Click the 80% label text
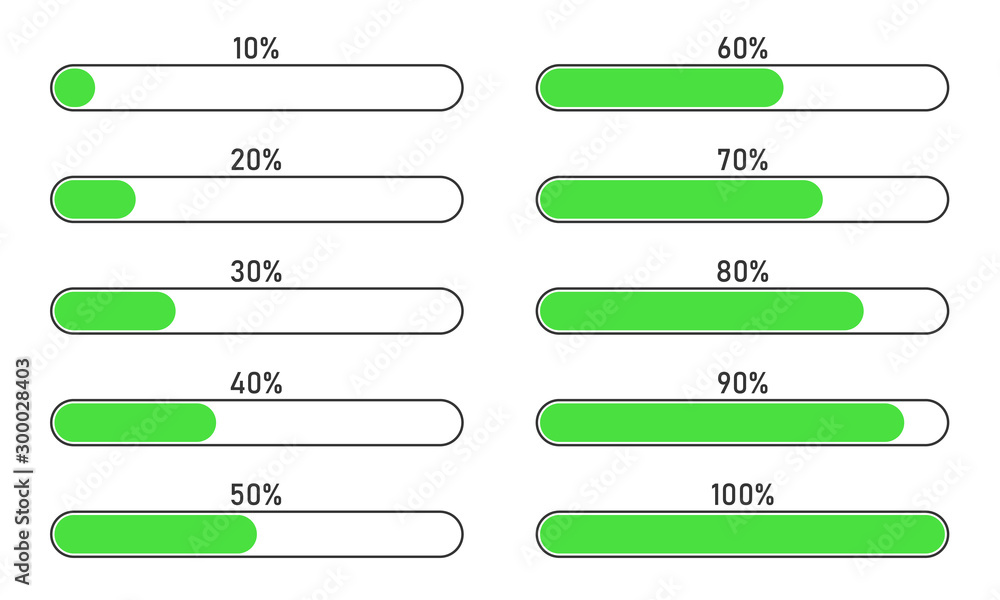This screenshot has height=600, width=1000. [742, 272]
